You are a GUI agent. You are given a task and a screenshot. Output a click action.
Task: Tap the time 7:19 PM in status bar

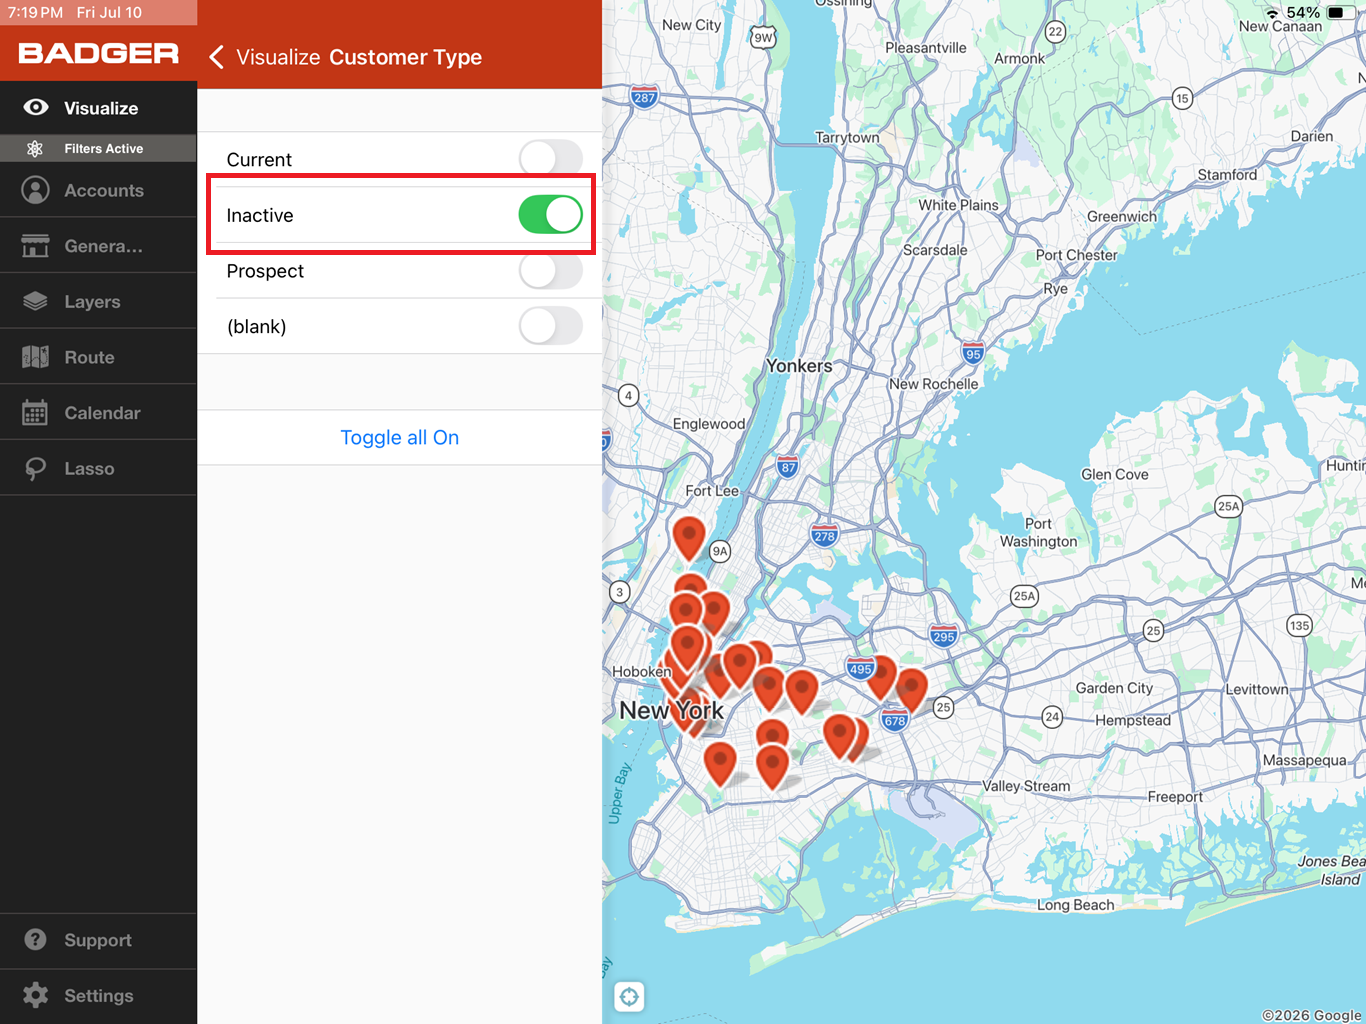coord(35,13)
